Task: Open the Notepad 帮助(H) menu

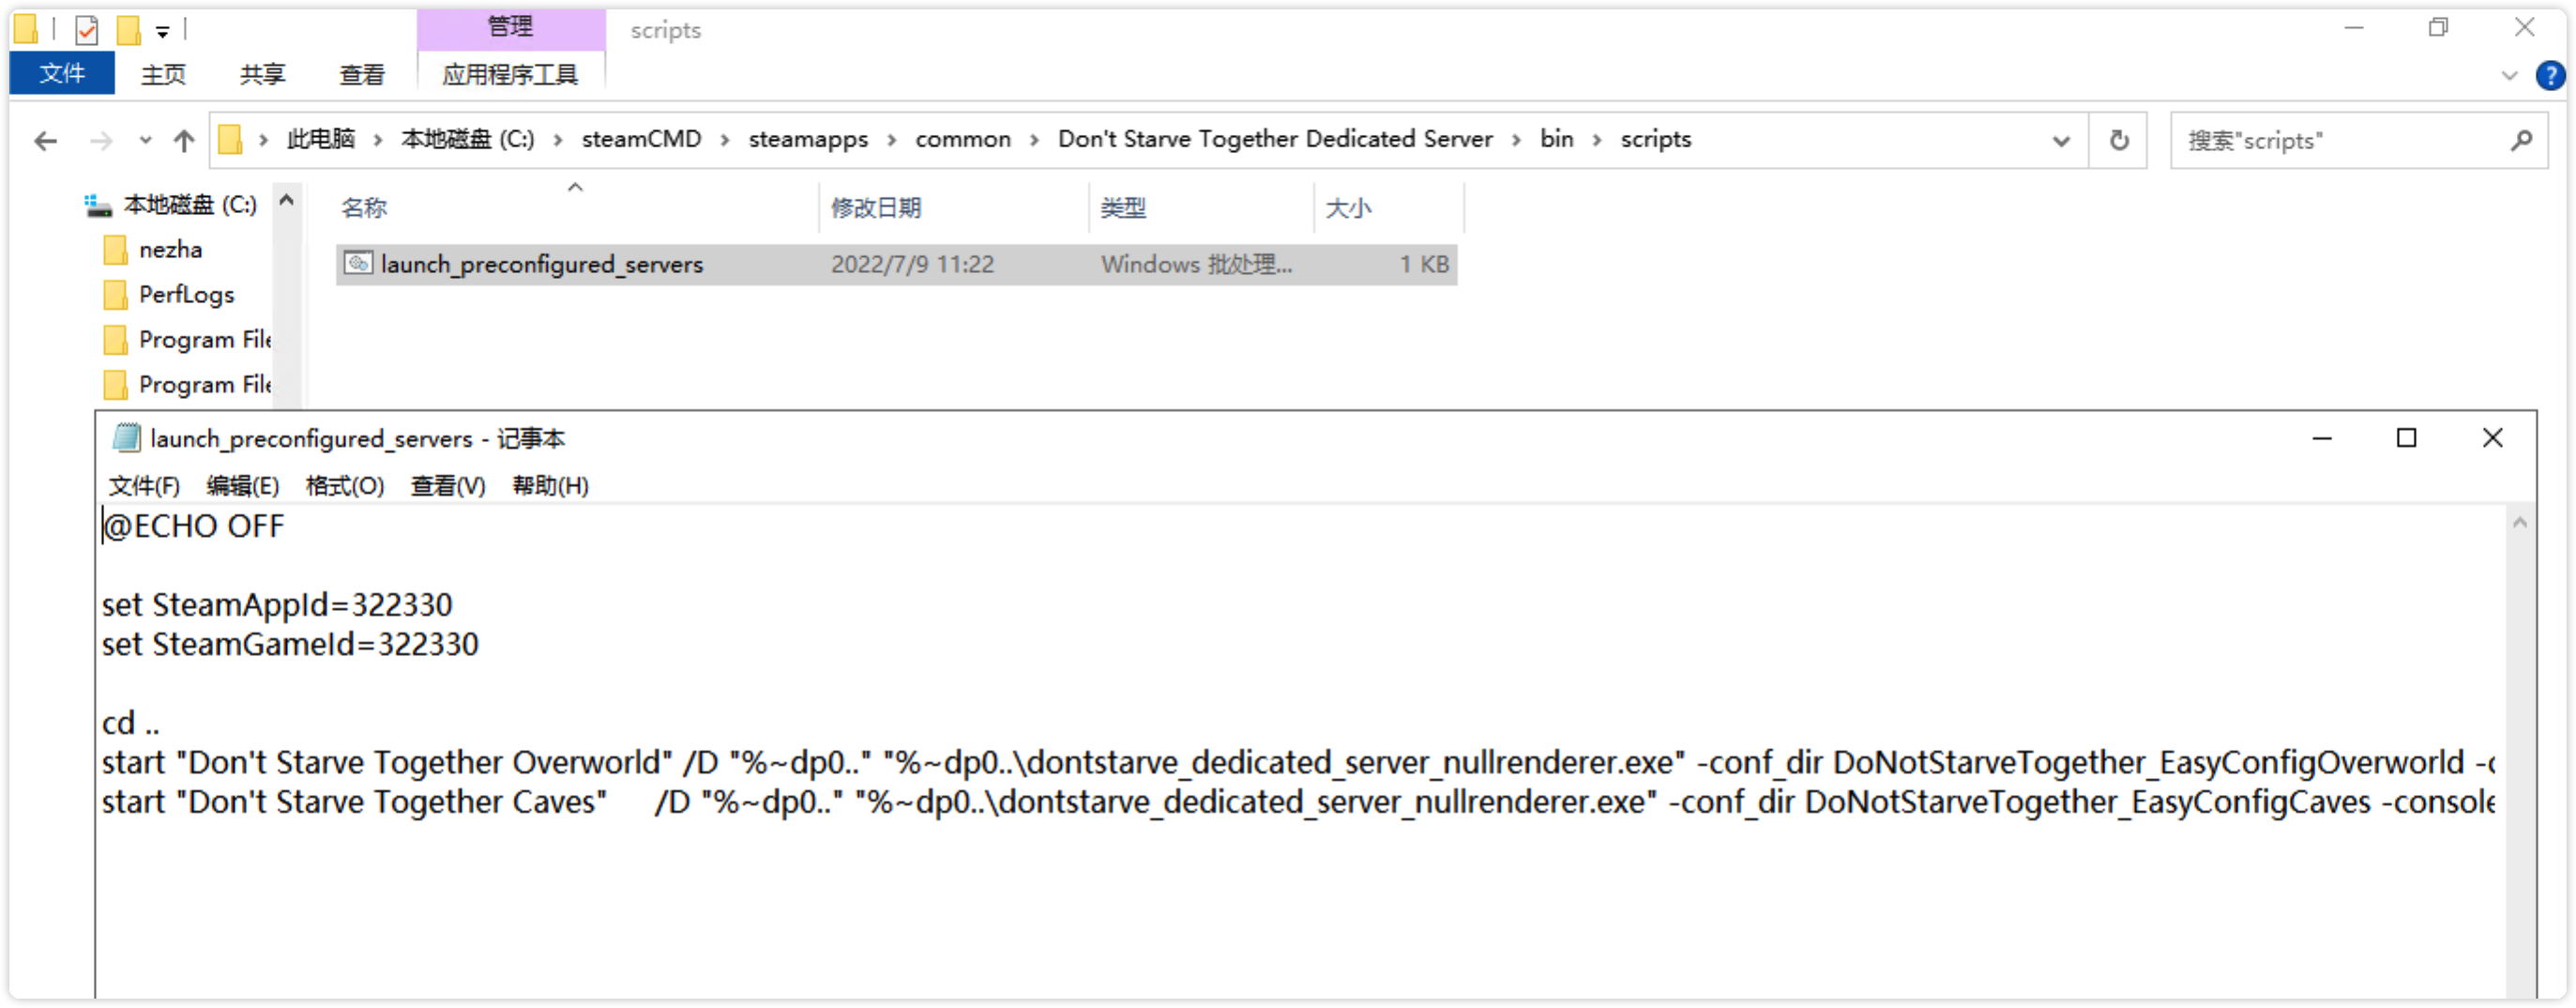Action: [550, 486]
